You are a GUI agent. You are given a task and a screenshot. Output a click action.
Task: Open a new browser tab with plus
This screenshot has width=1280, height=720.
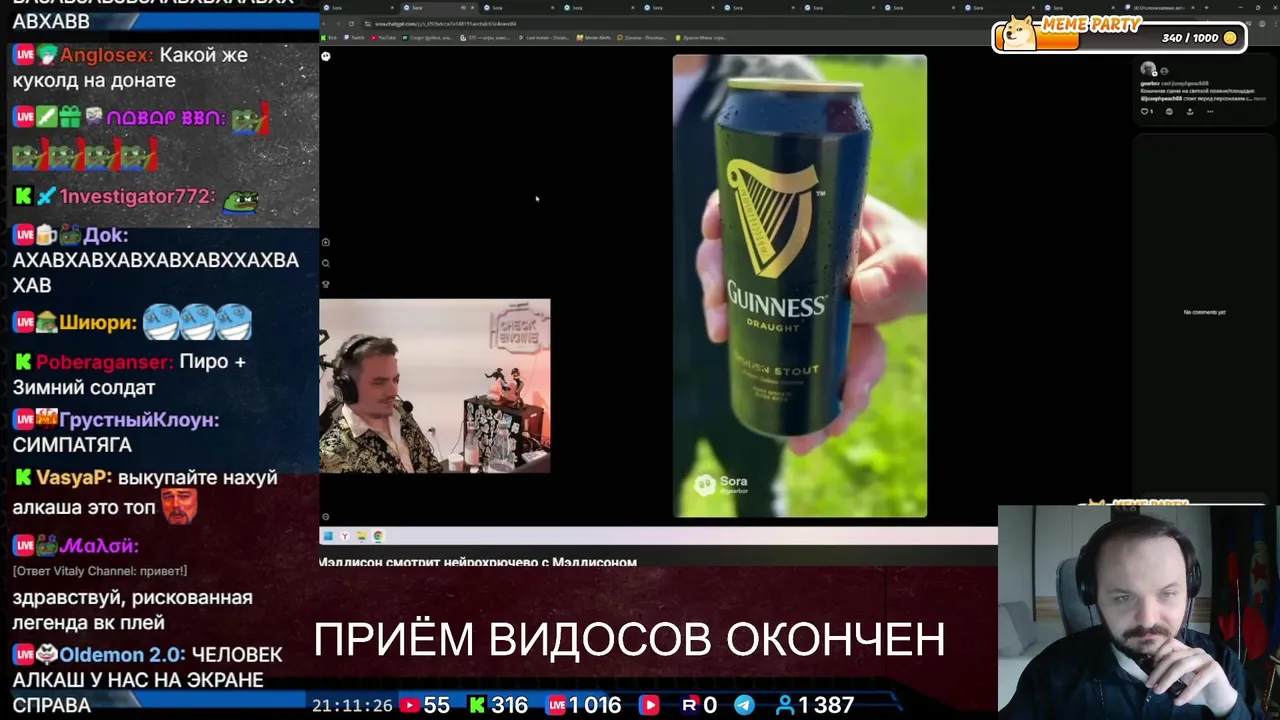pyautogui.click(x=1206, y=8)
